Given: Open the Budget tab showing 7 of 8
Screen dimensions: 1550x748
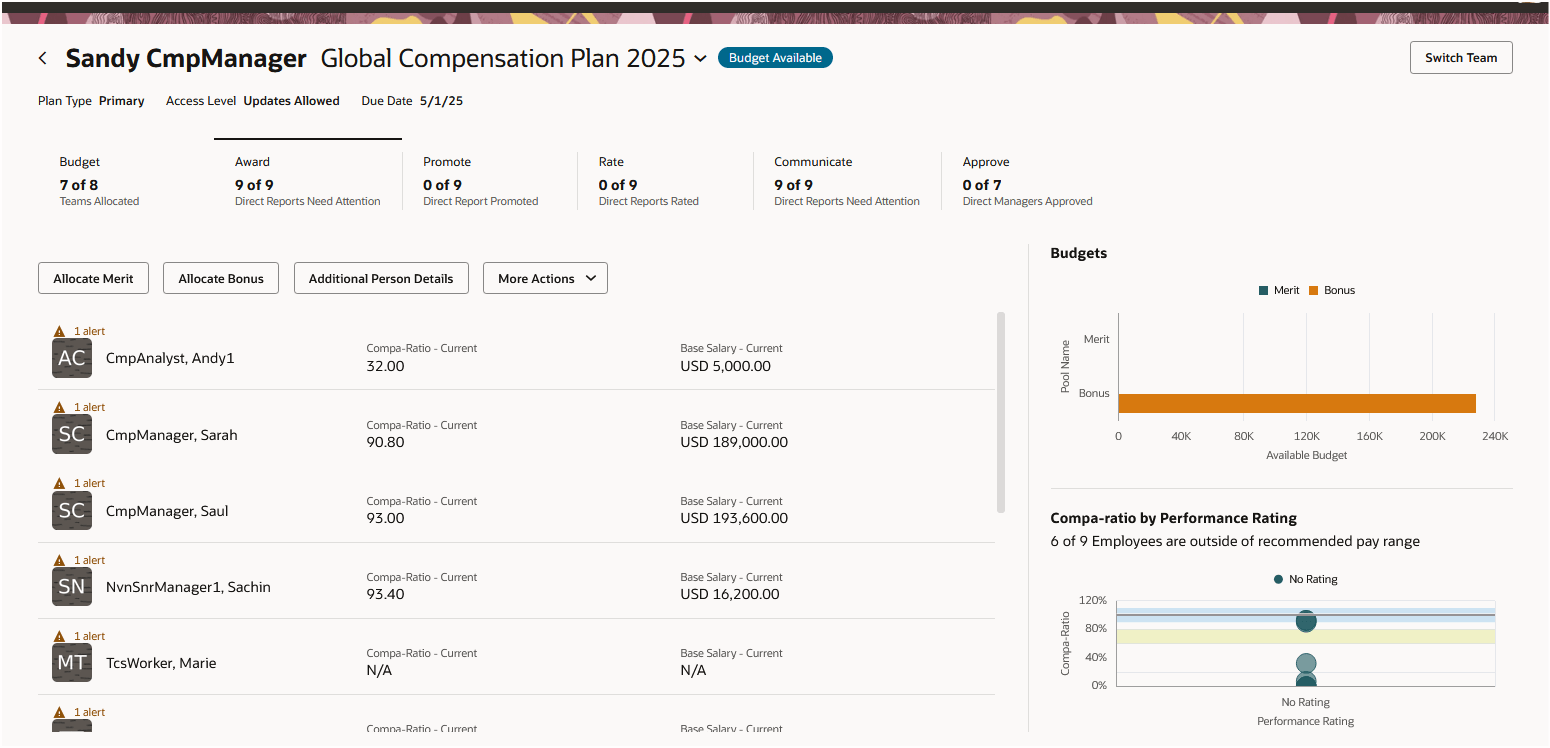Looking at the screenshot, I should pos(99,181).
